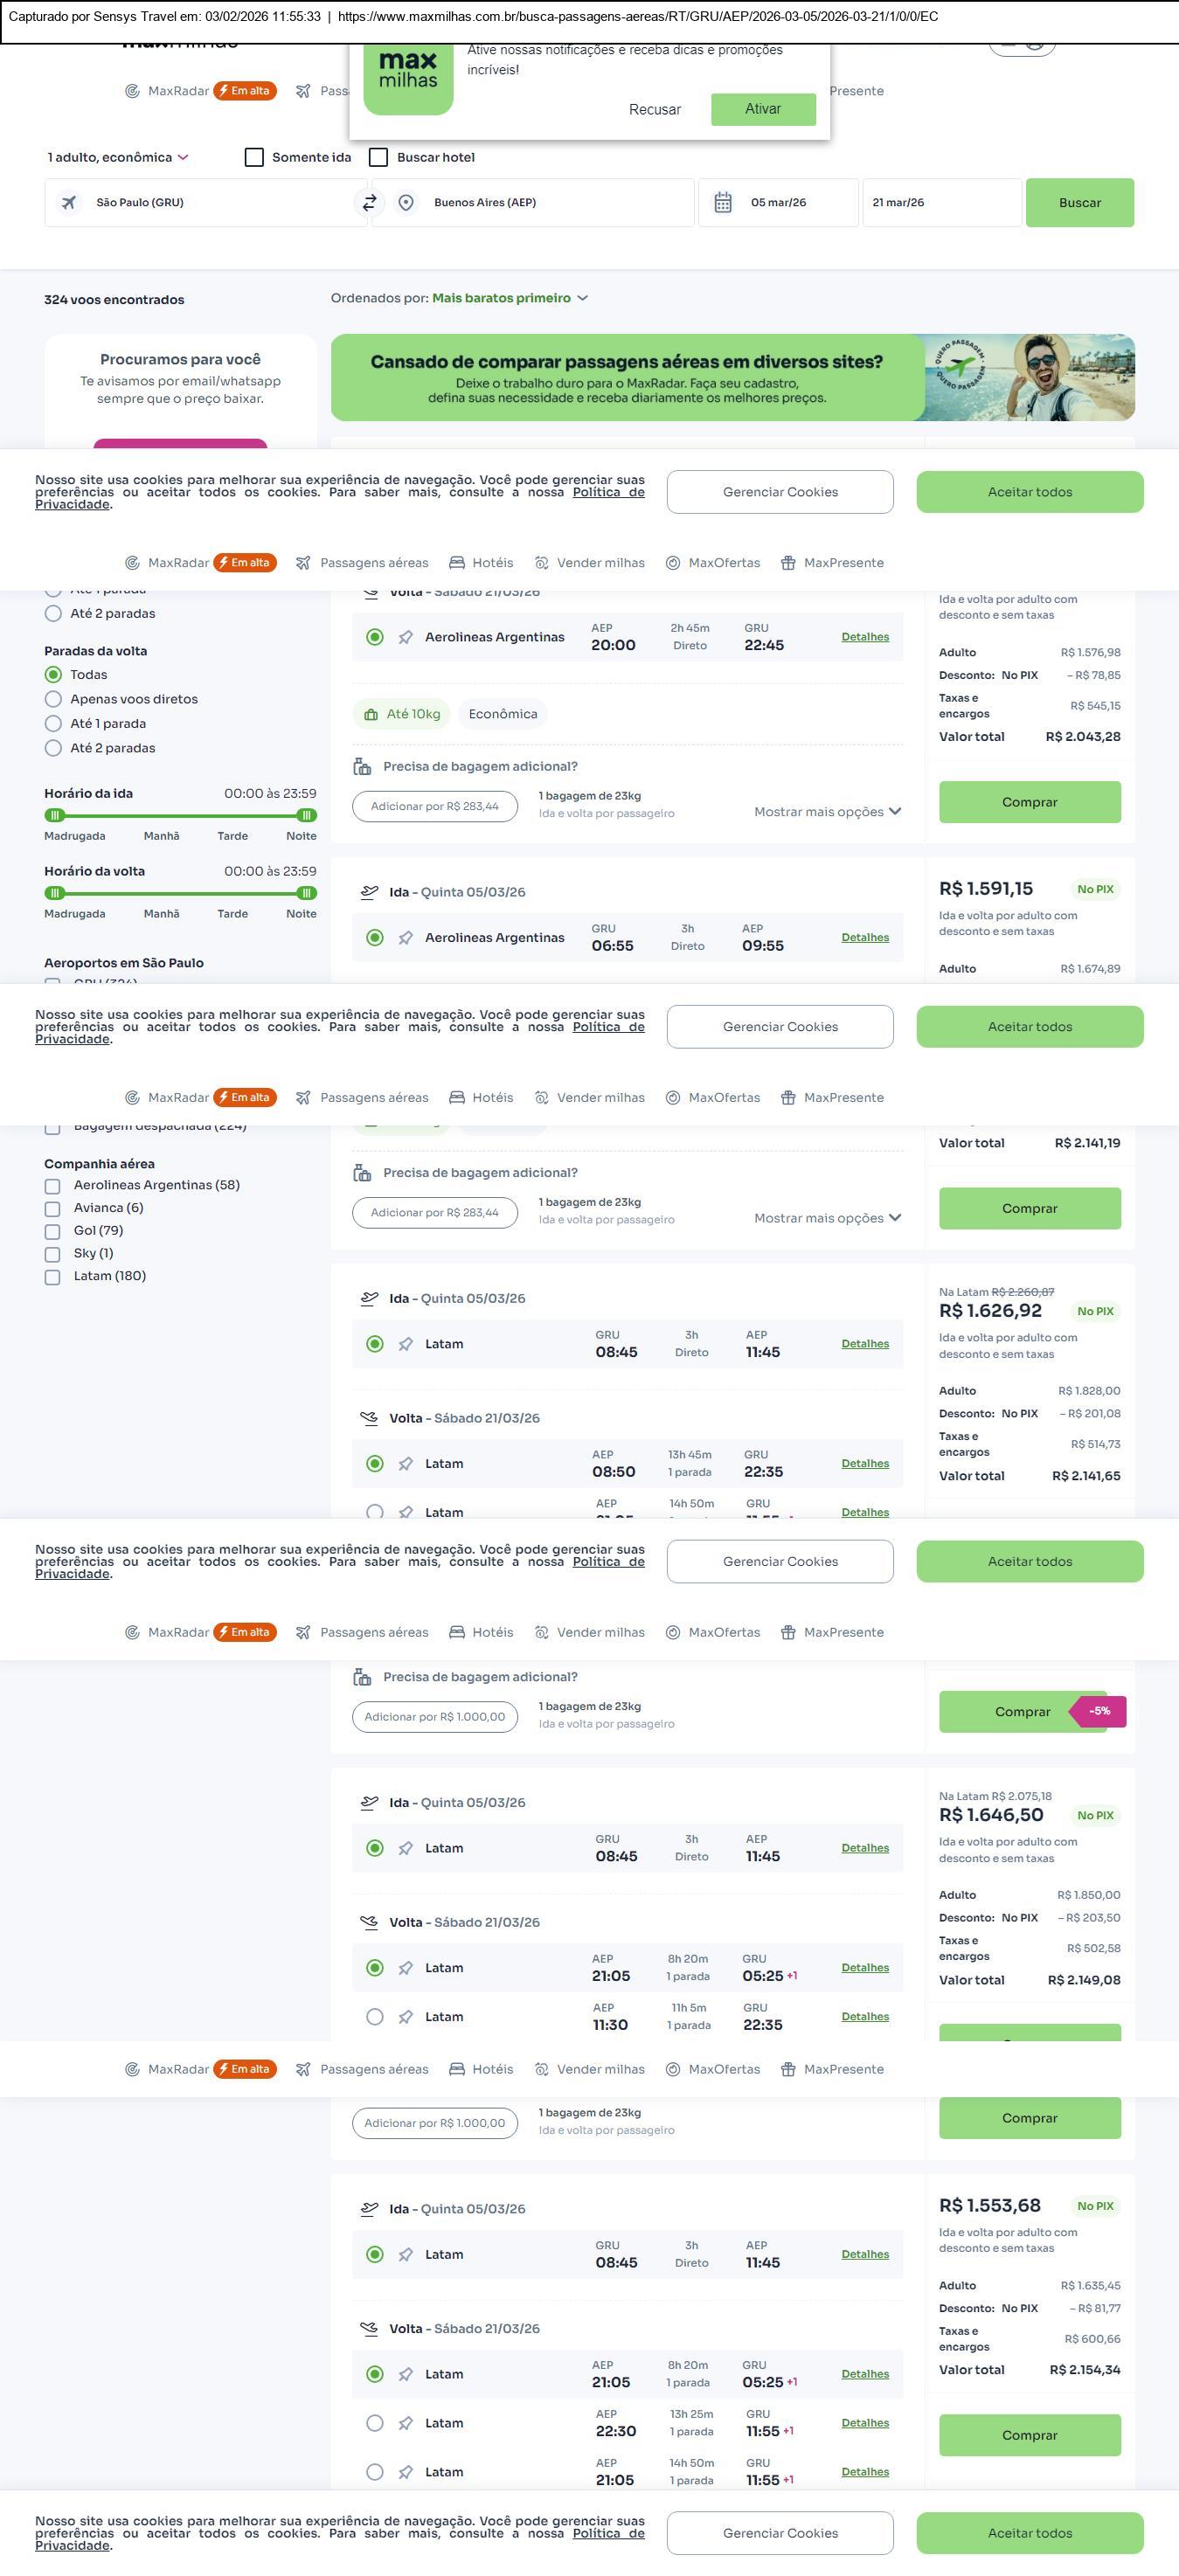Click the location pin icon in destination field
1179x2576 pixels.
point(406,203)
